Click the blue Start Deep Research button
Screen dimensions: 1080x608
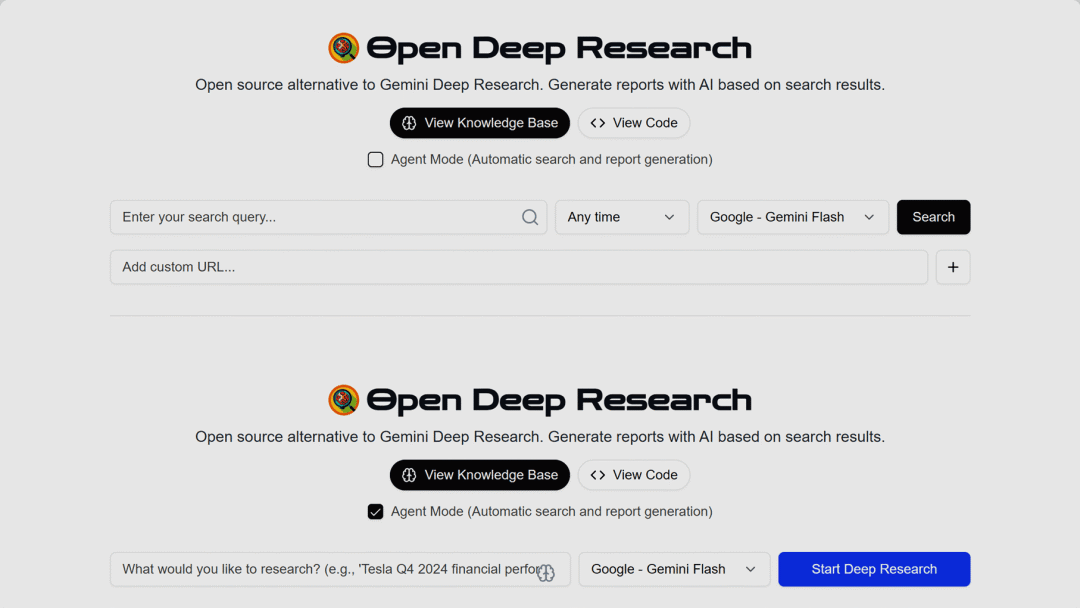click(x=874, y=569)
